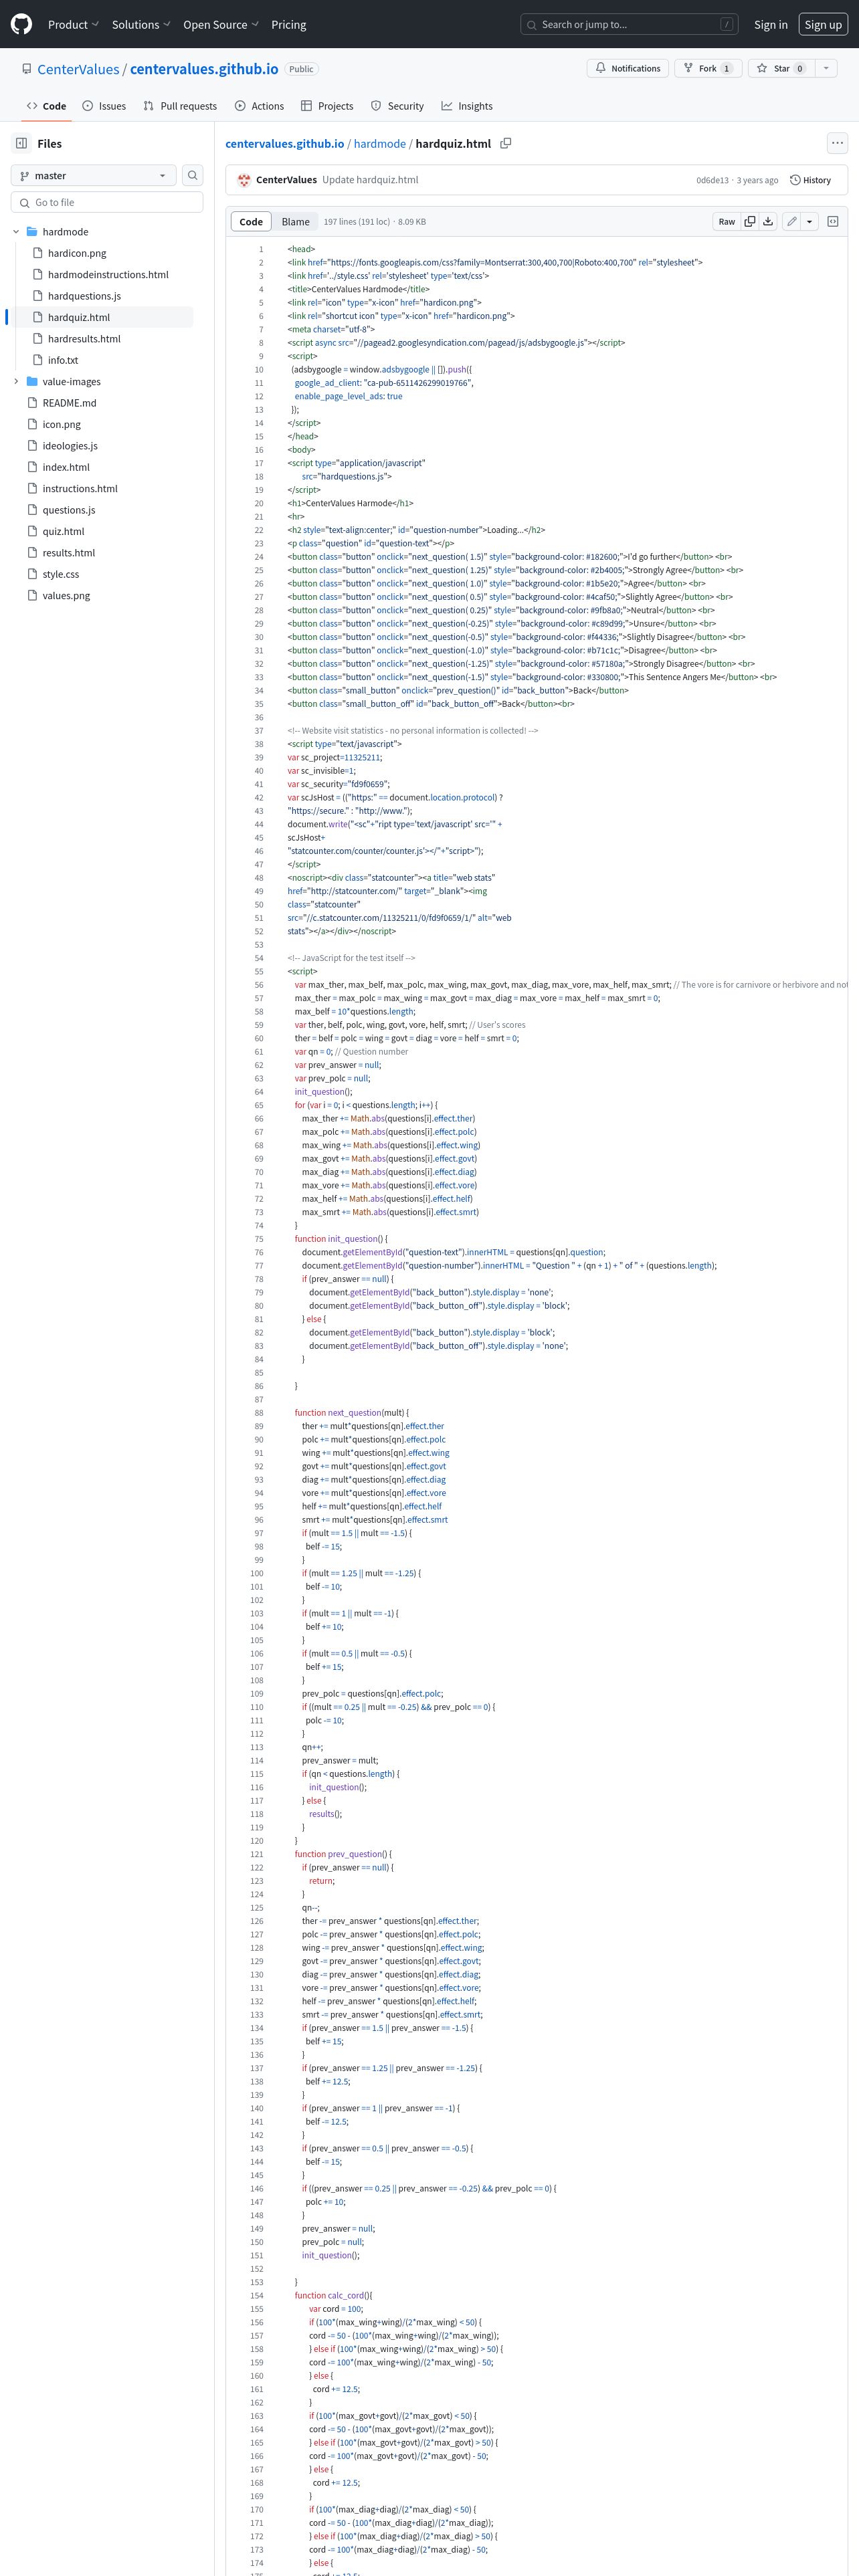Switch to the Projects tab
Image resolution: width=859 pixels, height=2576 pixels.
[327, 106]
